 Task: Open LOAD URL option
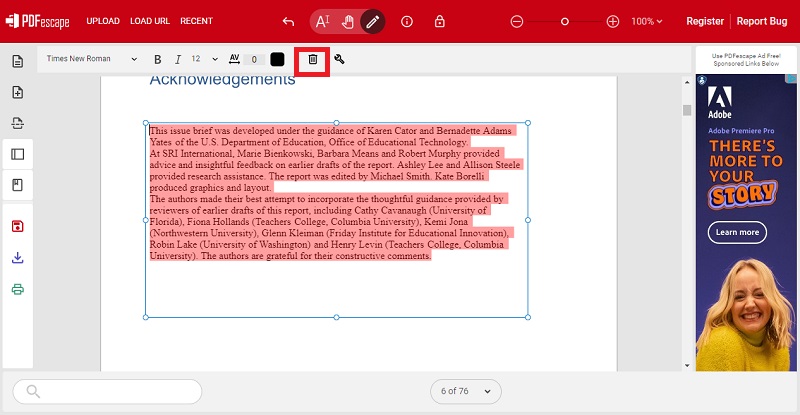149,21
